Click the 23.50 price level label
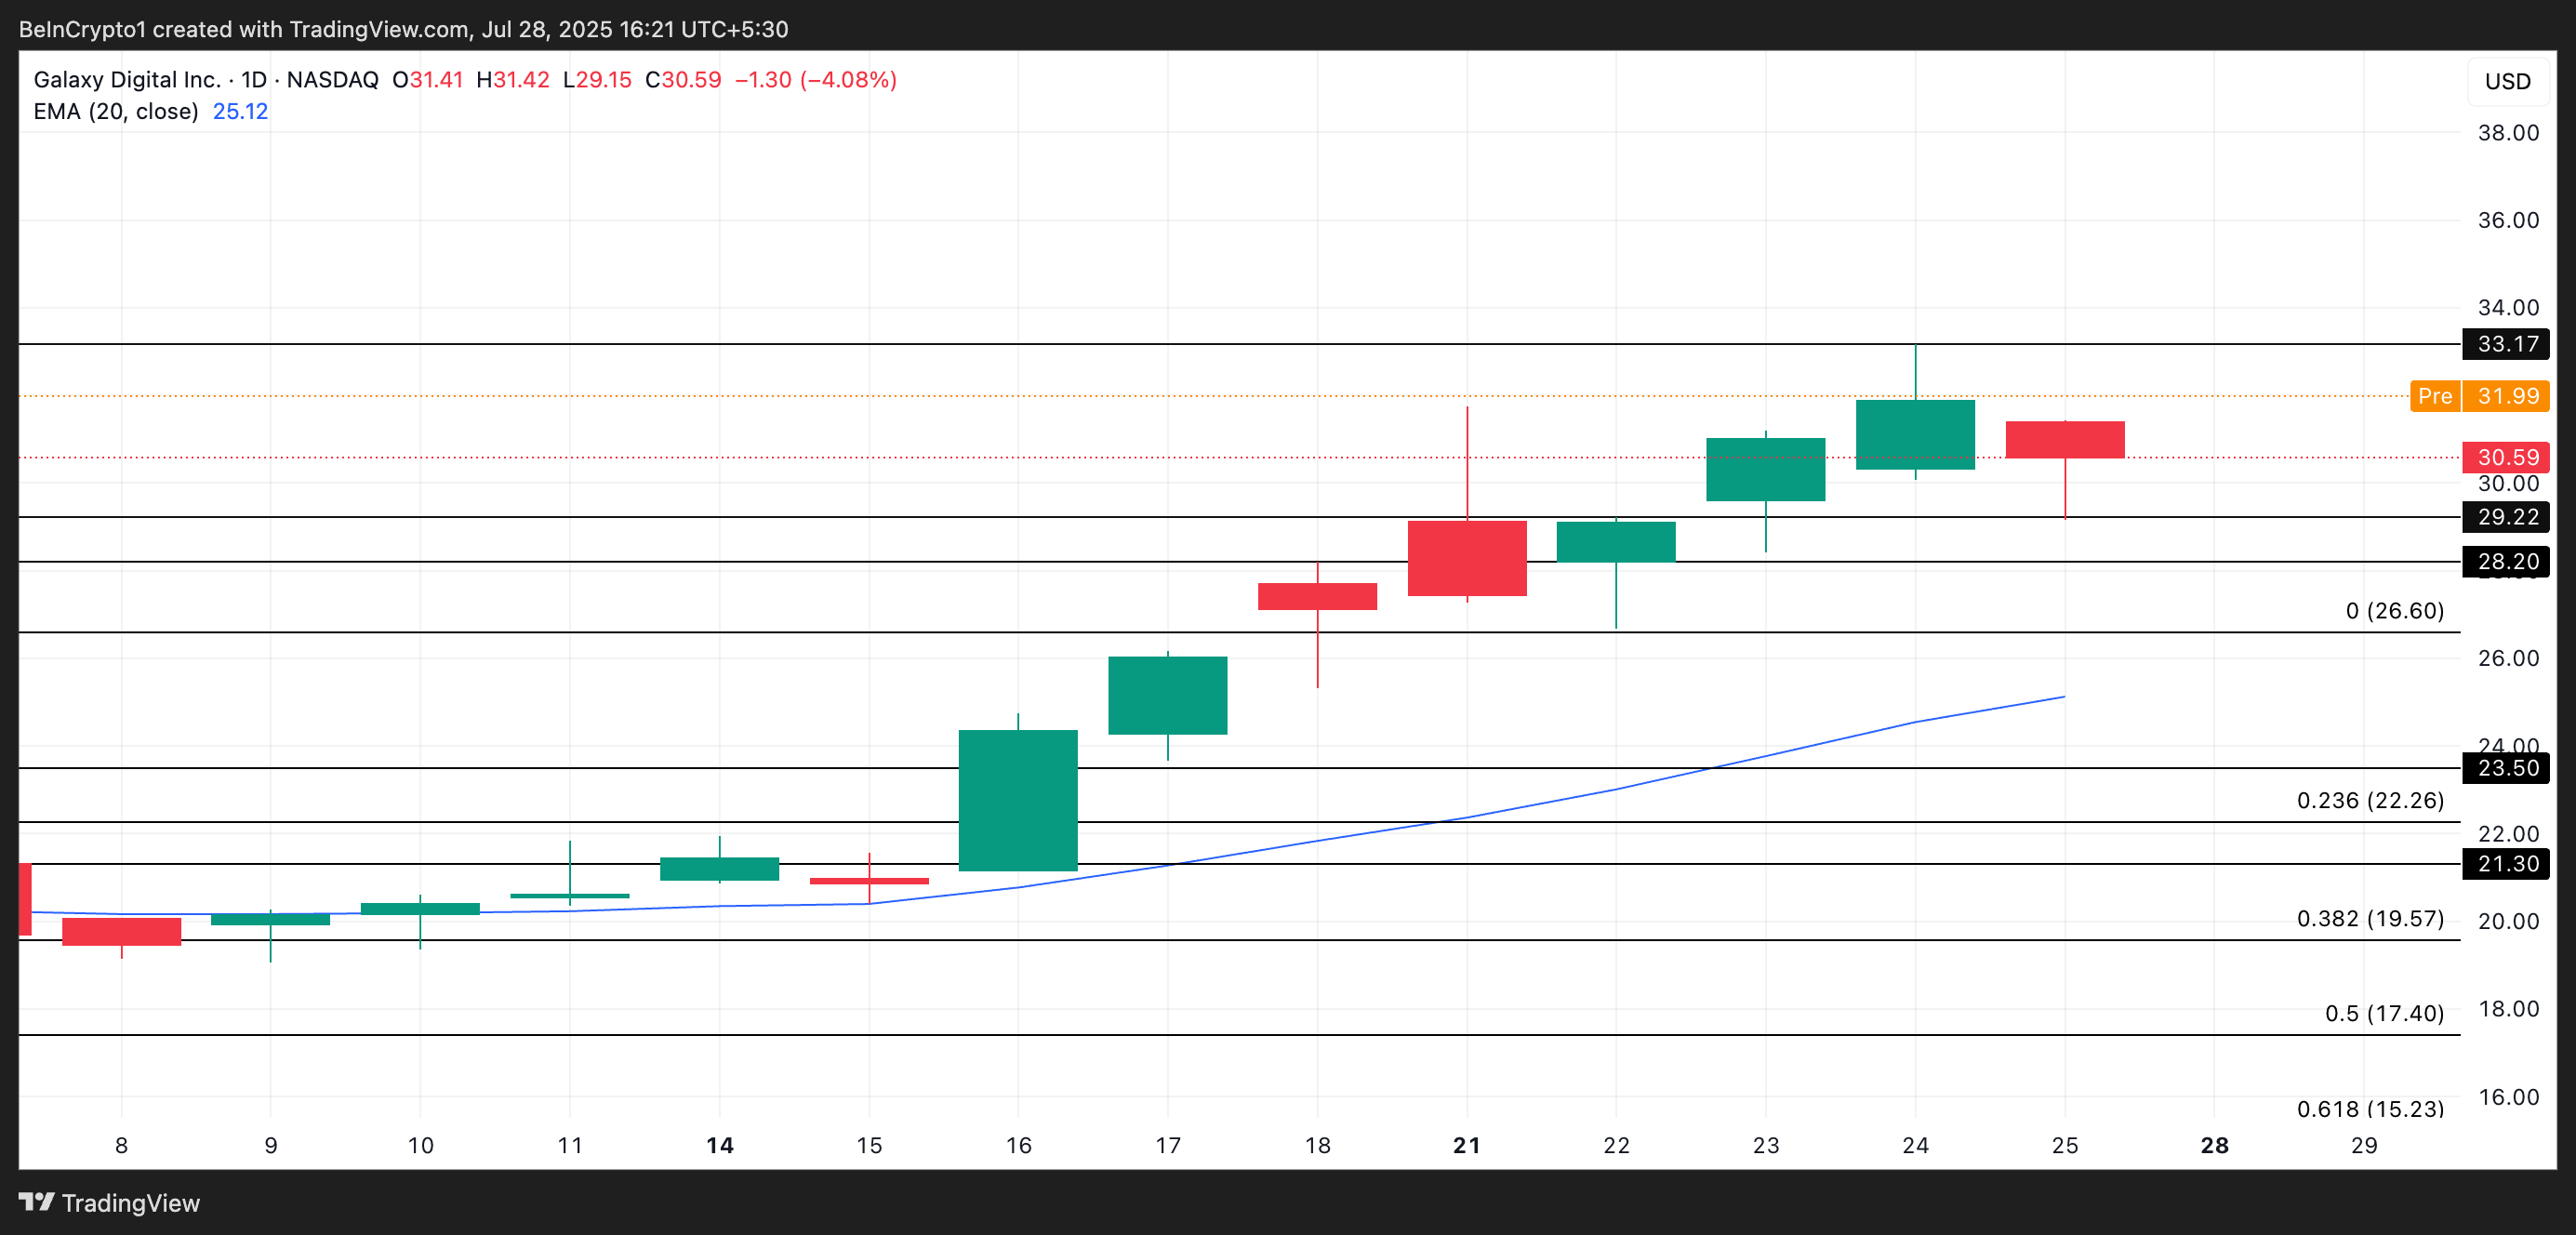This screenshot has height=1235, width=2576. [2506, 768]
